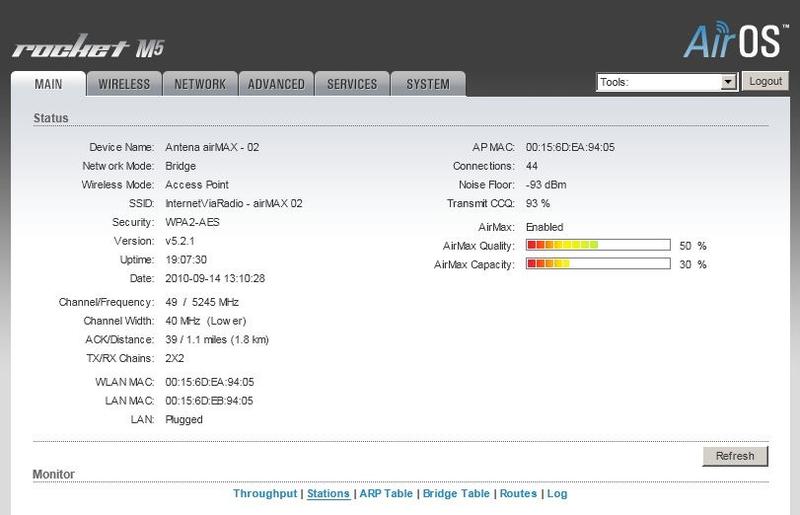The image size is (800, 515).
Task: Open the ADVANCED tab
Action: pyautogui.click(x=276, y=84)
